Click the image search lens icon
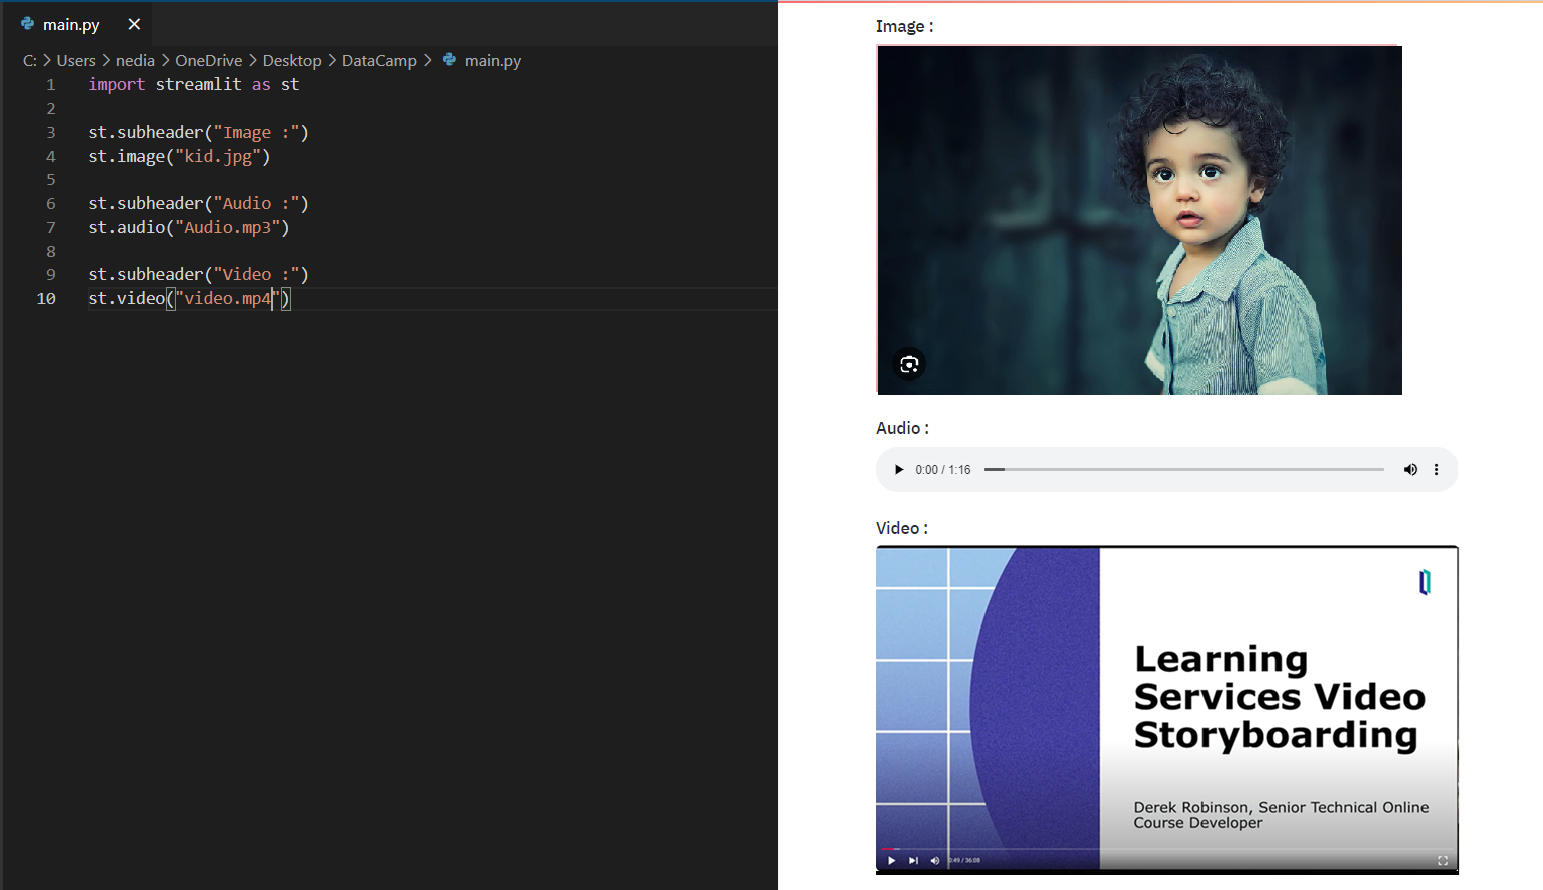The width and height of the screenshot is (1543, 890). (909, 364)
